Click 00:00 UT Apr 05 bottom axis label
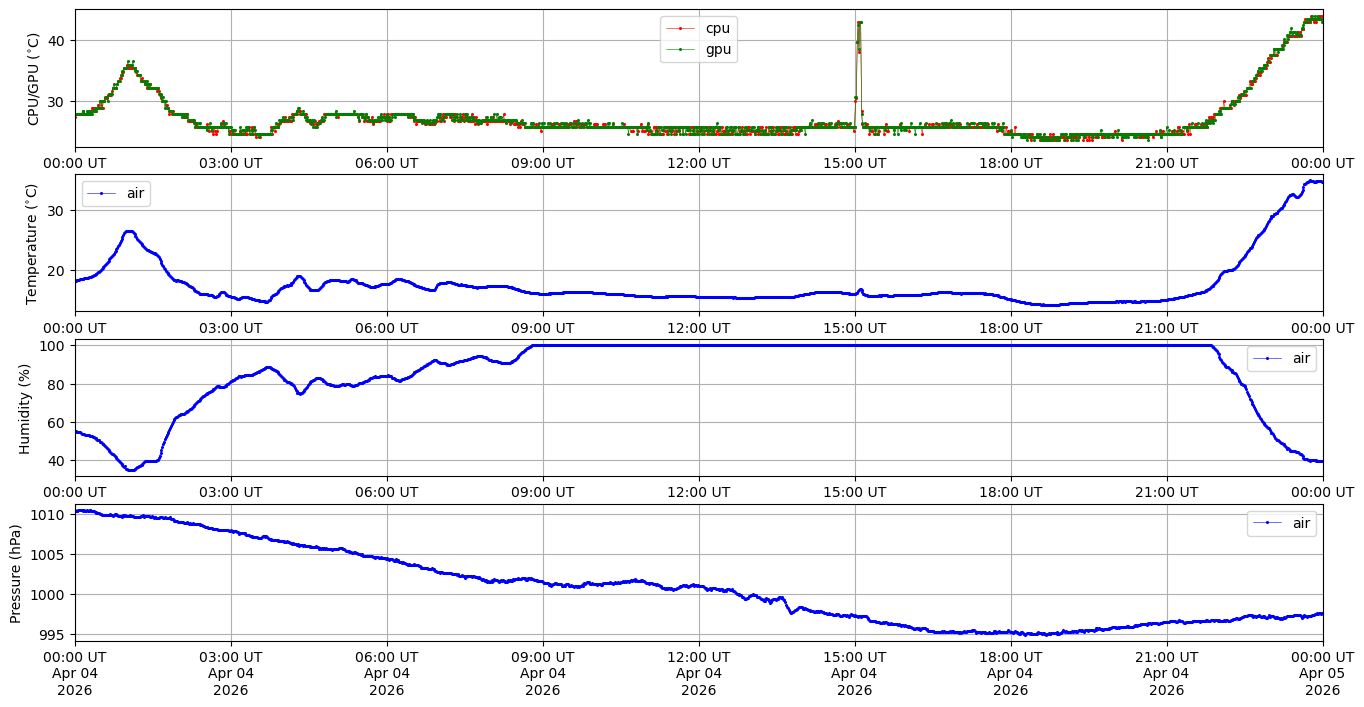The height and width of the screenshot is (707, 1364). coord(1322,675)
